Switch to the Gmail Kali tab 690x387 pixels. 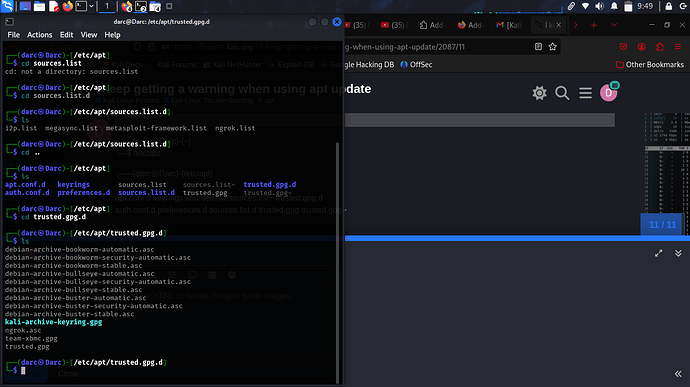[x=508, y=25]
